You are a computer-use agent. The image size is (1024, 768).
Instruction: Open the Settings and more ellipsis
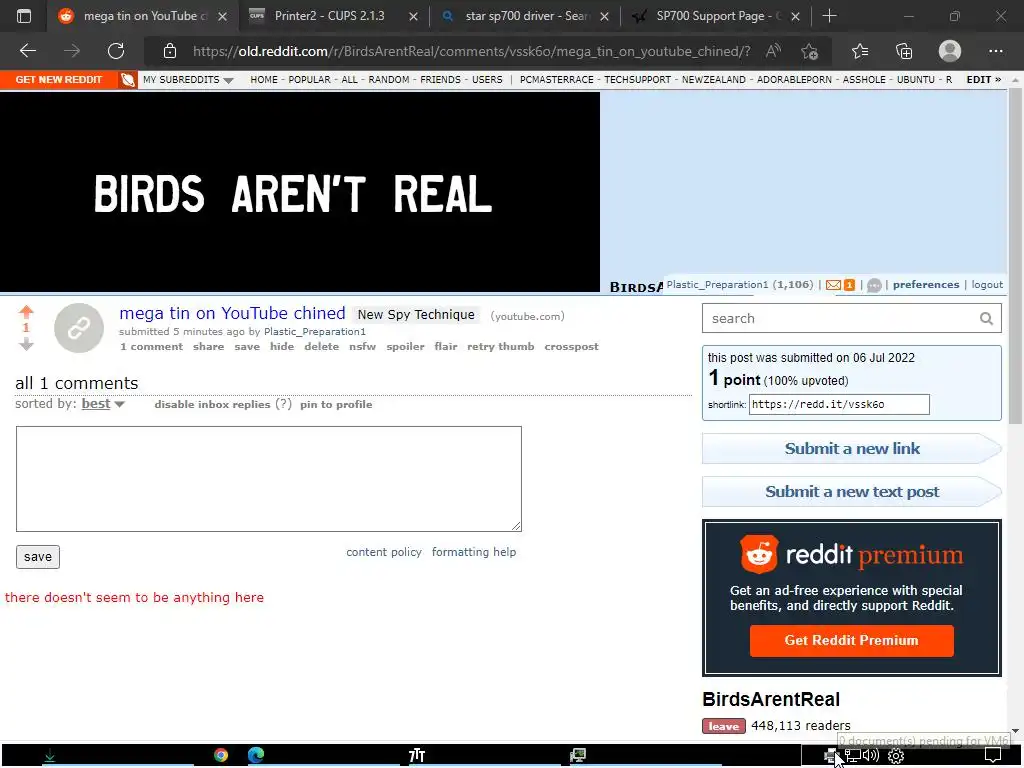(995, 51)
